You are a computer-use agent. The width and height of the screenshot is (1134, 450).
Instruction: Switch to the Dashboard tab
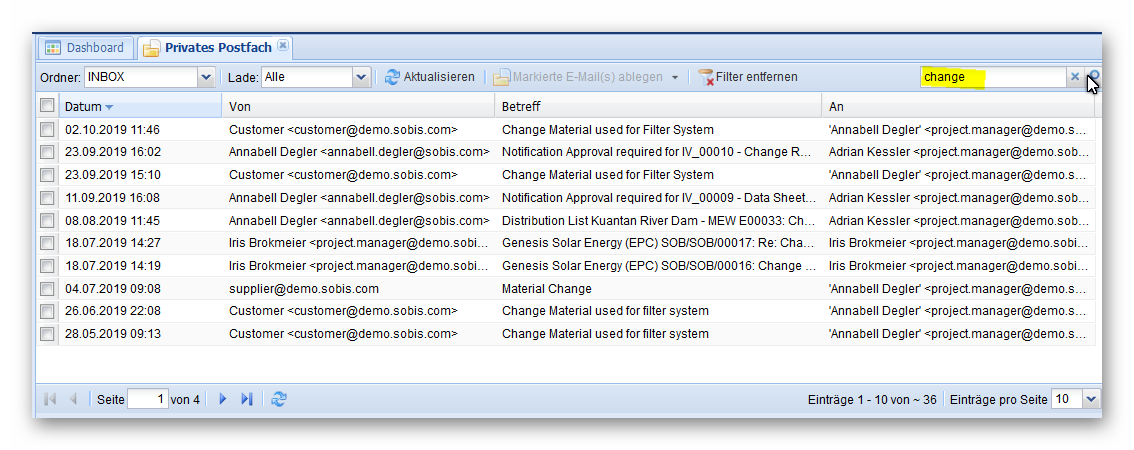[85, 48]
